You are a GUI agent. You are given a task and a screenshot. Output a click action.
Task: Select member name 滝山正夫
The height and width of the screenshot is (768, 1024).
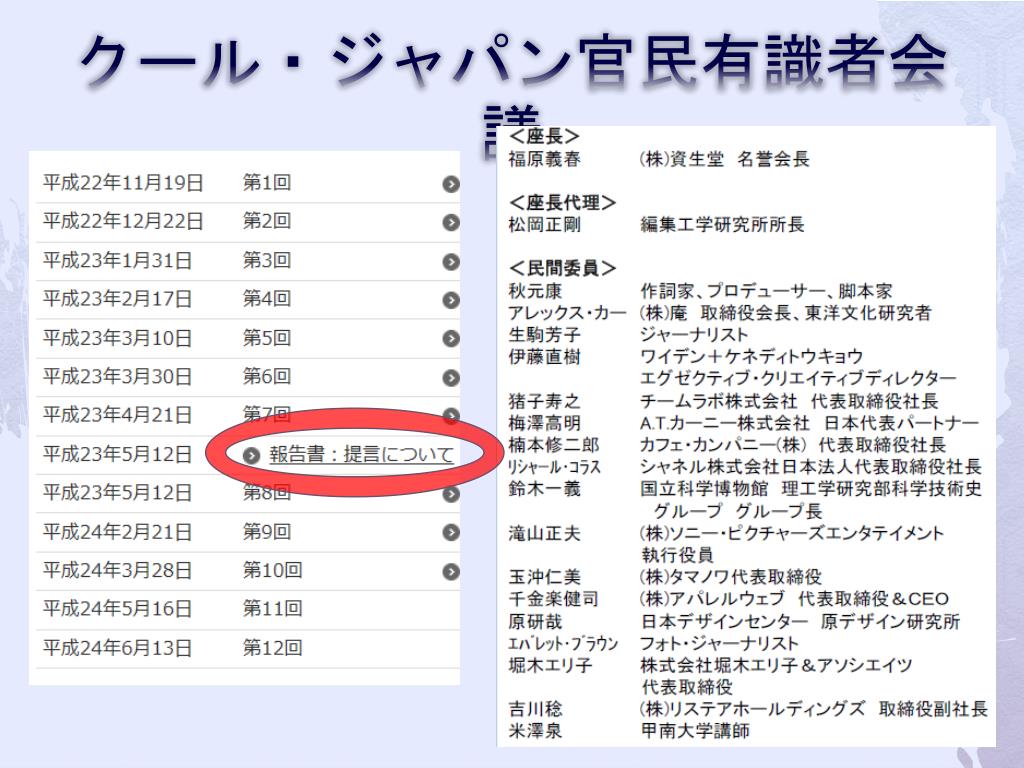click(x=544, y=533)
